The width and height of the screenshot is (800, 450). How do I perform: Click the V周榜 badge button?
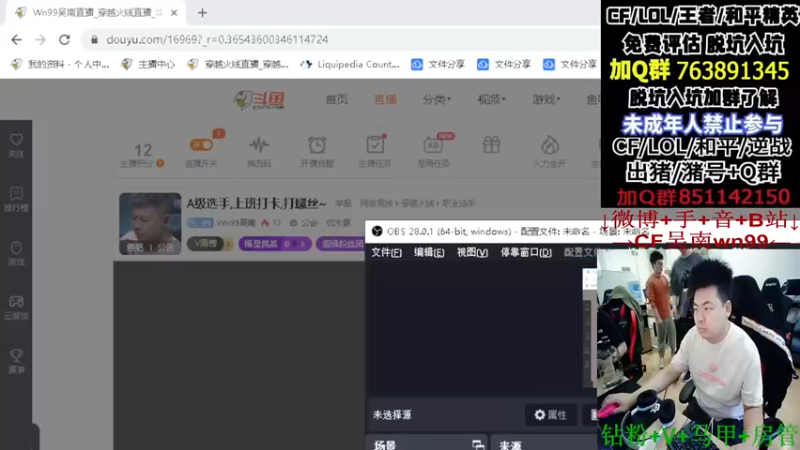click(x=209, y=244)
